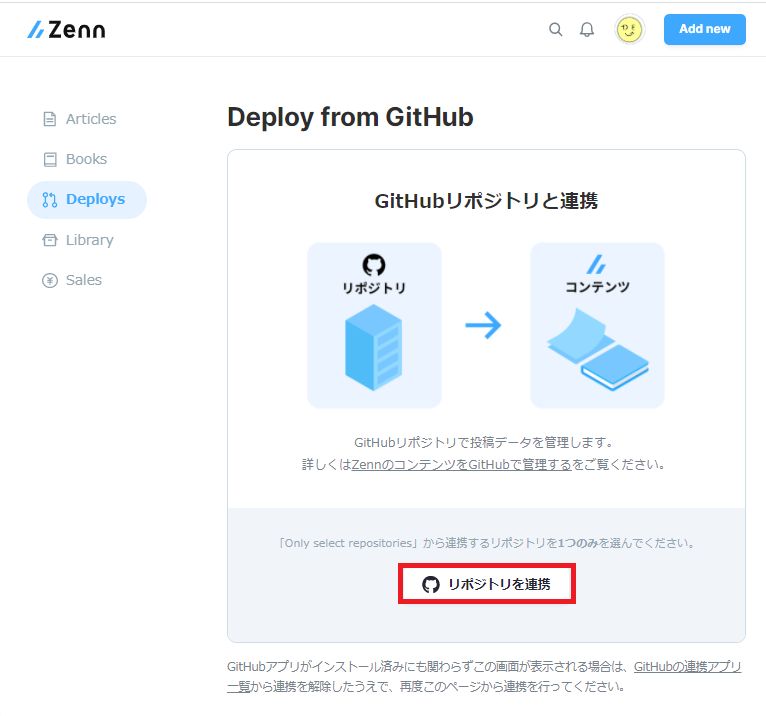The width and height of the screenshot is (766, 716).
Task: Click the Add new button
Action: click(x=704, y=29)
